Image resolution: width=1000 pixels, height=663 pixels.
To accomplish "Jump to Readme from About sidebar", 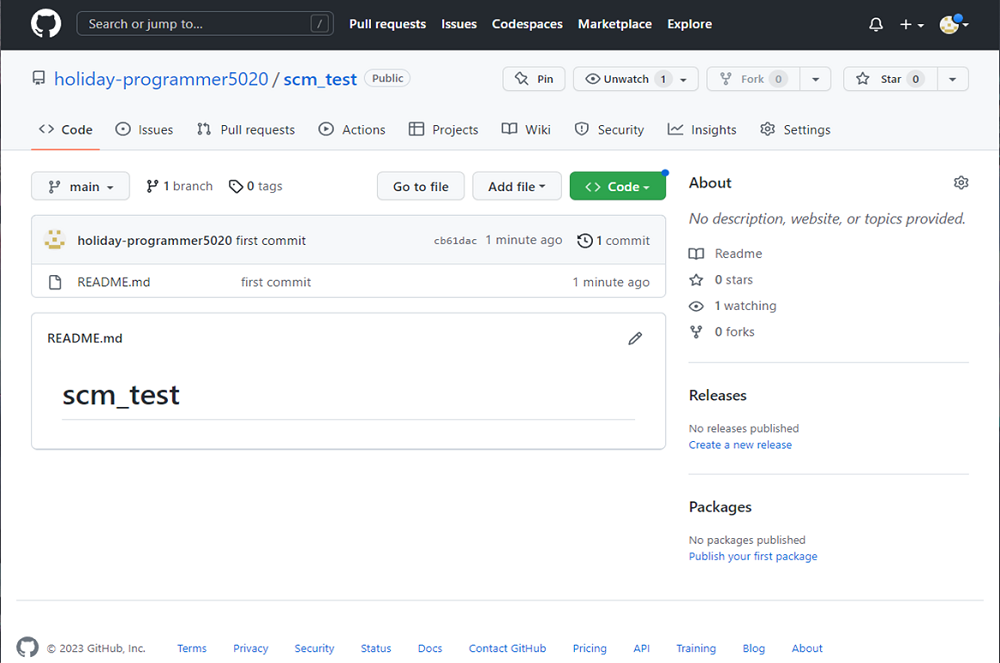I will (726, 254).
